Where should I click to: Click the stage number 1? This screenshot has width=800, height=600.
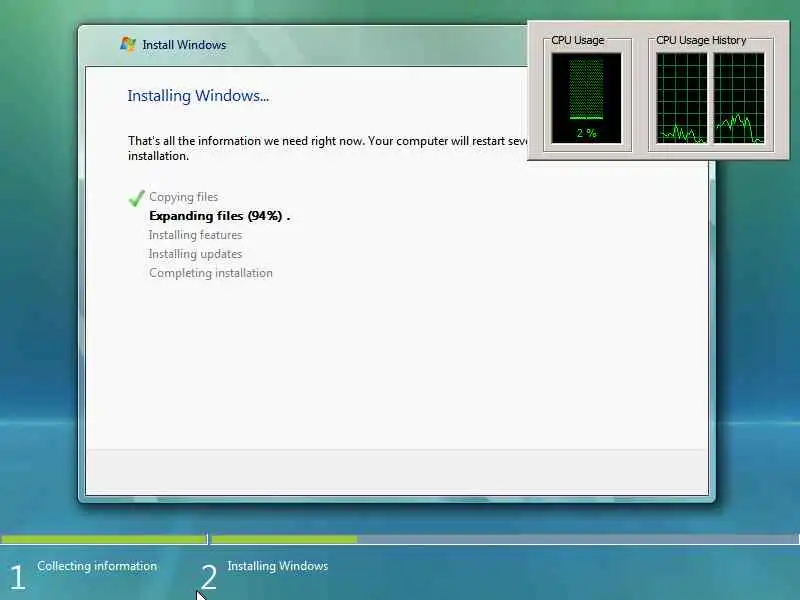17,578
